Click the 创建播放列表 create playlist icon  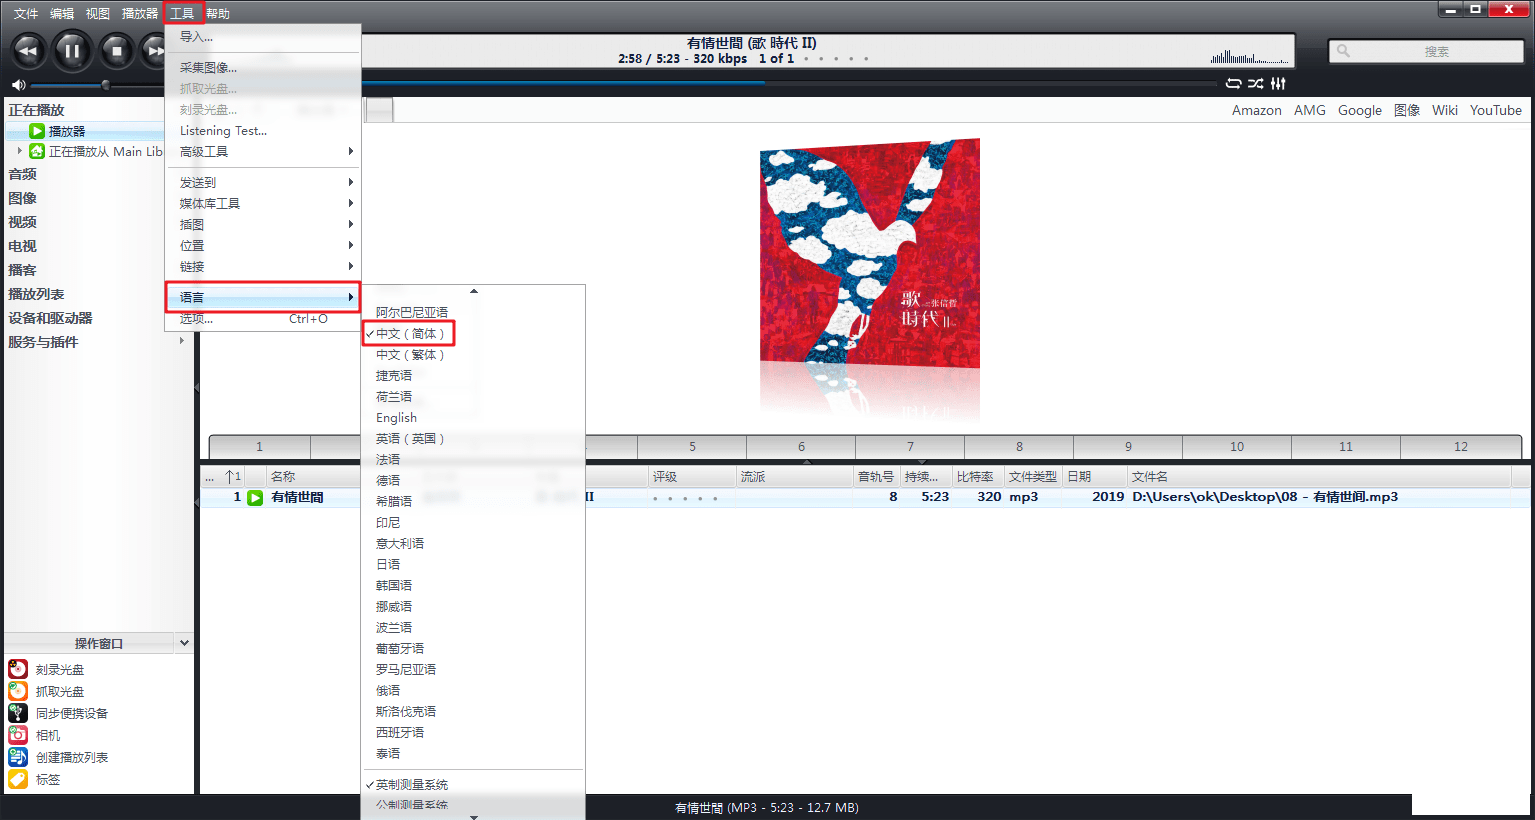click(18, 757)
